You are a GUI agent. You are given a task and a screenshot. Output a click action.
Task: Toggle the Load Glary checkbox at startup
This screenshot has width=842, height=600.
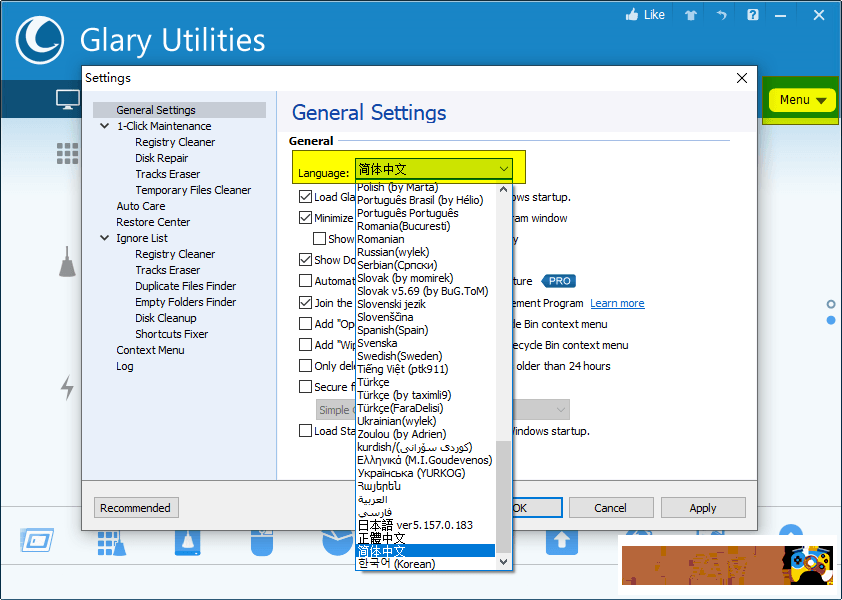coord(306,197)
